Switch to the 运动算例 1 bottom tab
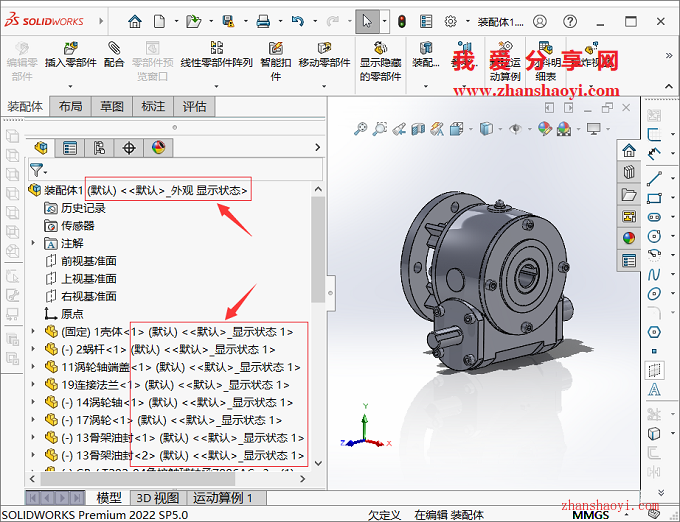Screen dimensions: 680x522 222,498
